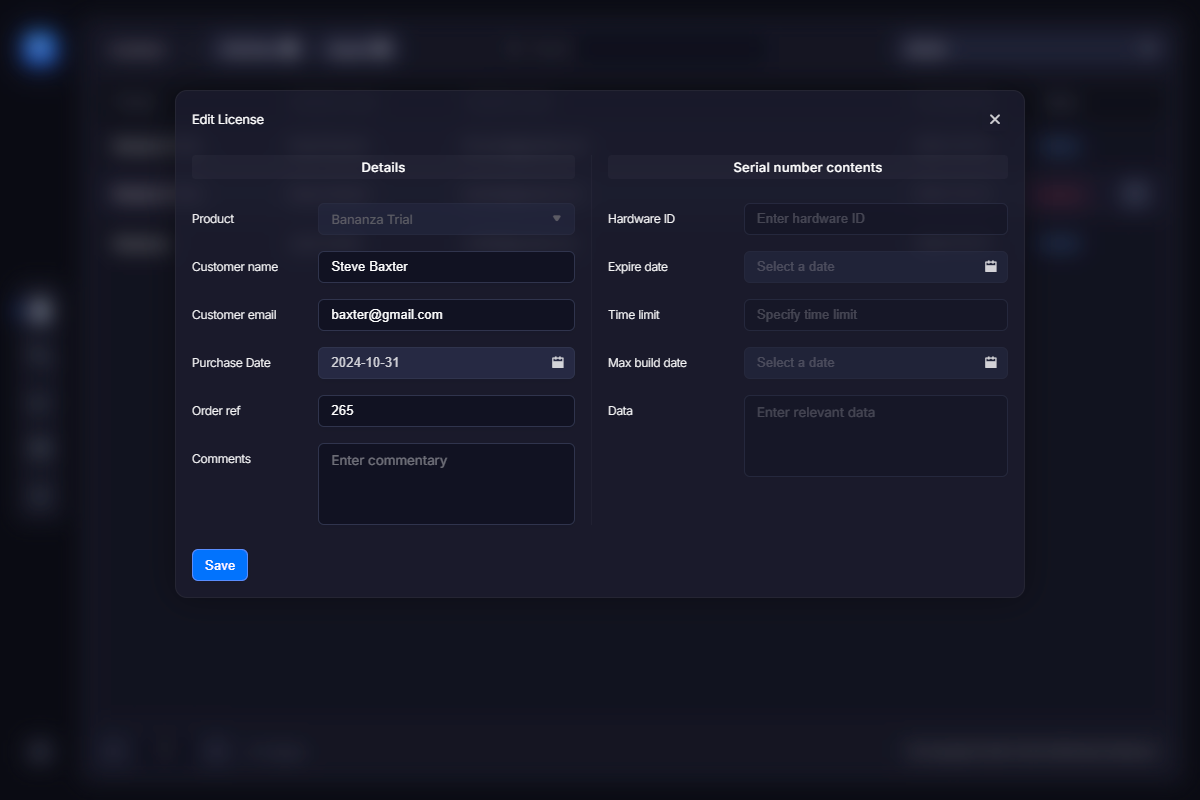Click the Order ref field
Image resolution: width=1200 pixels, height=800 pixels.
pyautogui.click(x=446, y=411)
